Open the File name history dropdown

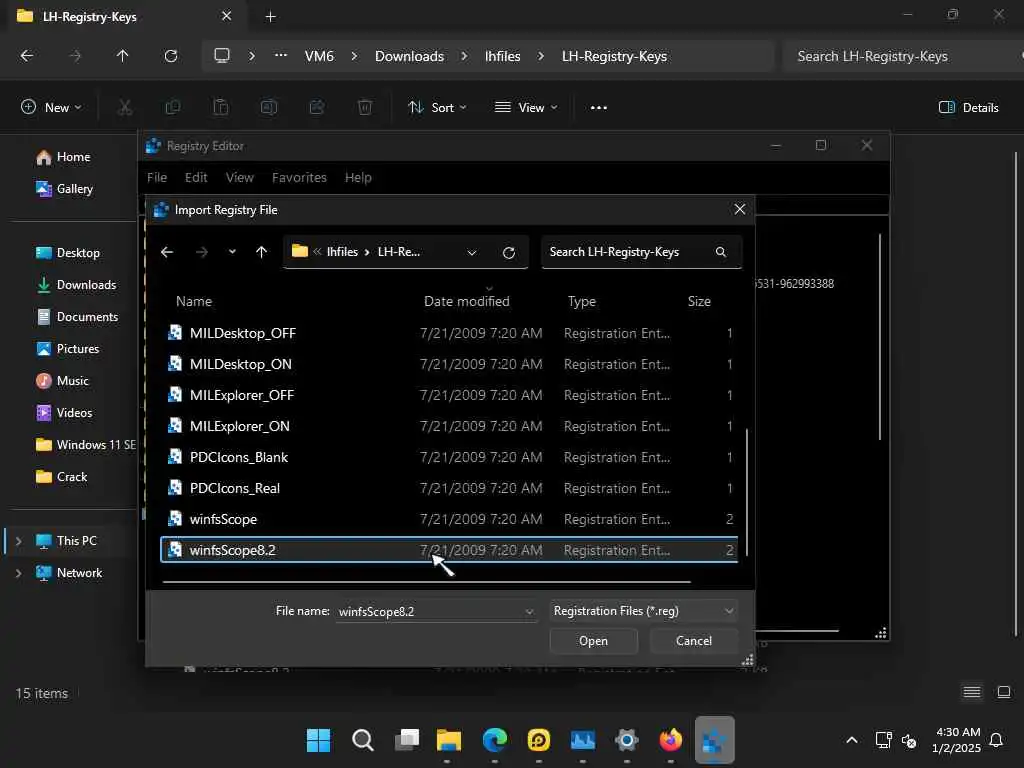coord(529,612)
